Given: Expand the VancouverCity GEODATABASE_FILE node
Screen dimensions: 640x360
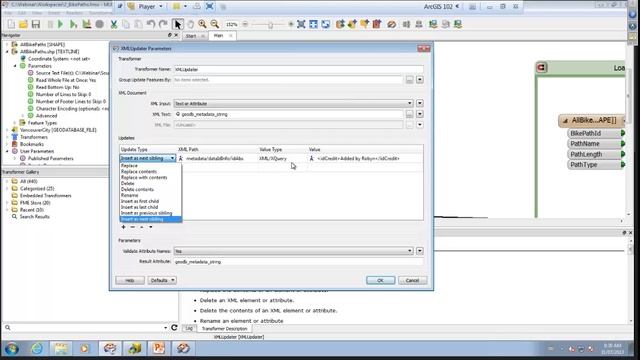Looking at the screenshot, I should tap(7, 130).
